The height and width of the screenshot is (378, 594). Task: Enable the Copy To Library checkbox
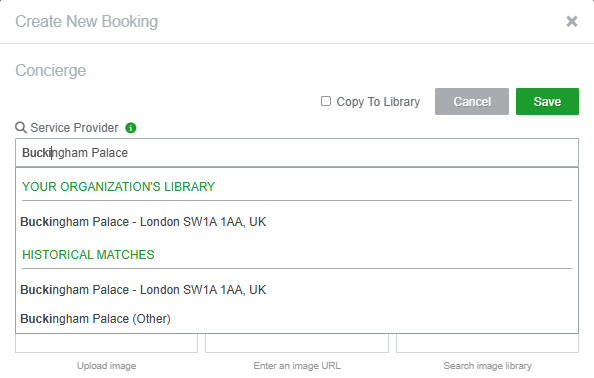click(x=326, y=101)
